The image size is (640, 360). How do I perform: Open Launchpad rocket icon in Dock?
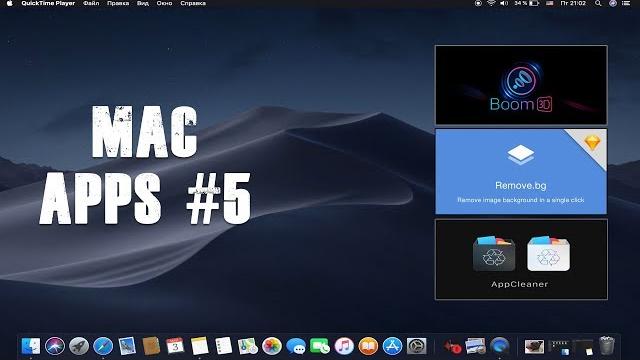coord(79,346)
